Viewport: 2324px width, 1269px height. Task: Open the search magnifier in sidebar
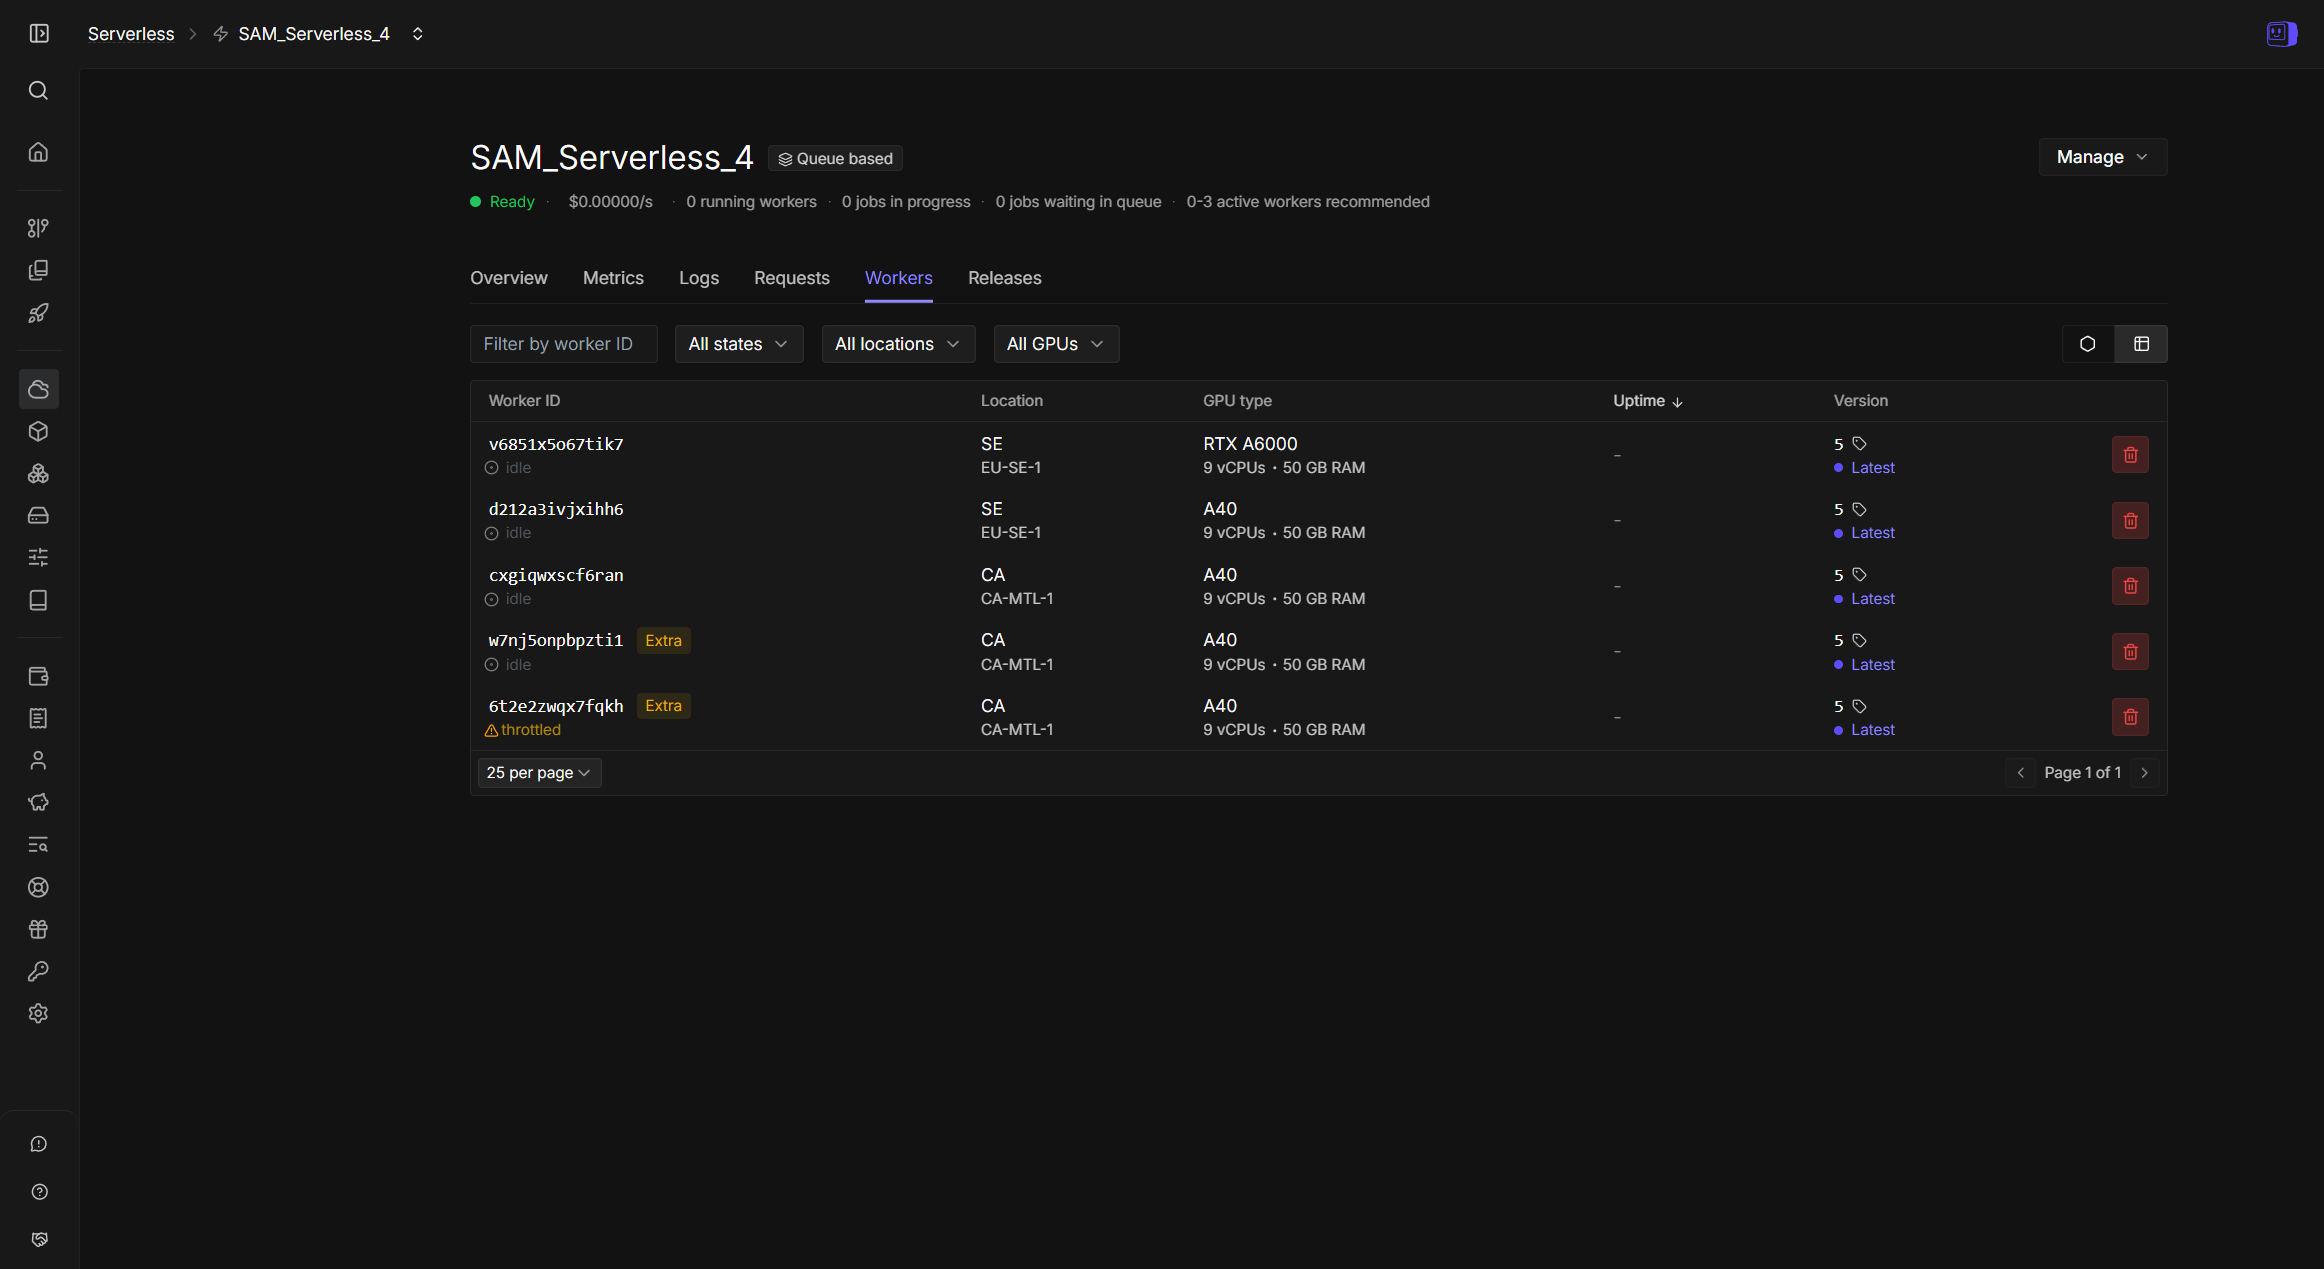(39, 91)
